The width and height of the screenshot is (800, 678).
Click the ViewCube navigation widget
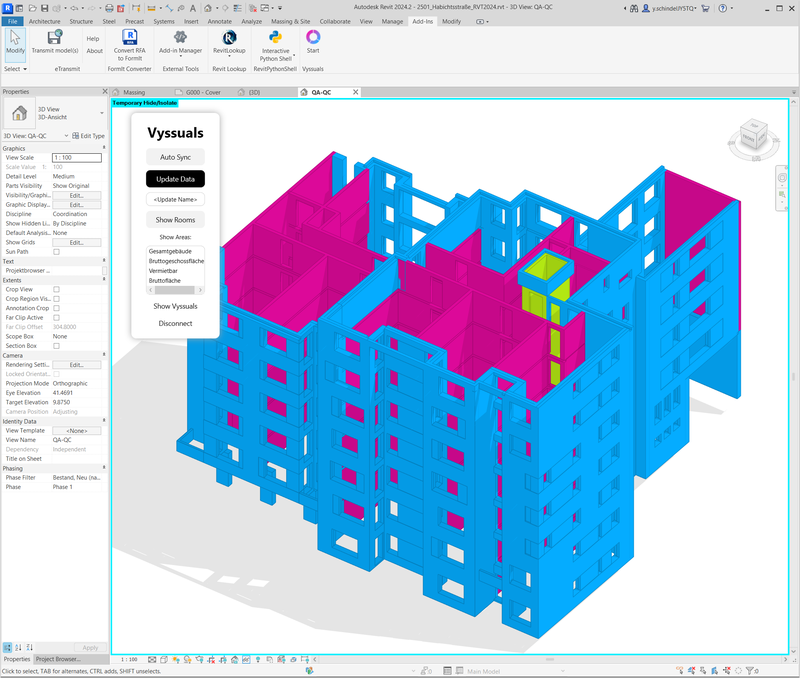pyautogui.click(x=754, y=139)
